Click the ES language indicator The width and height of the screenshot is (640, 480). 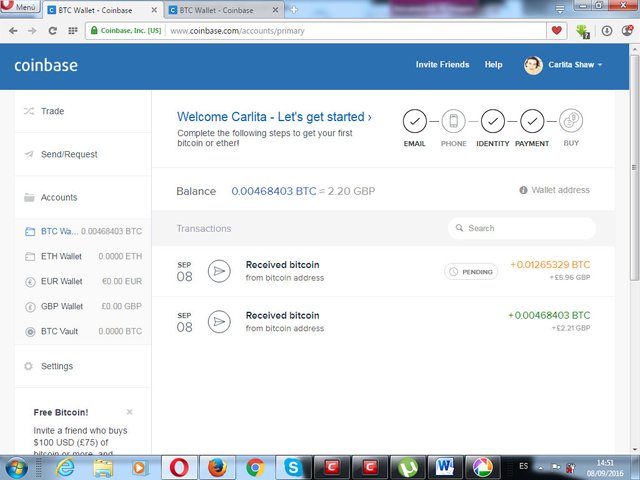(524, 466)
